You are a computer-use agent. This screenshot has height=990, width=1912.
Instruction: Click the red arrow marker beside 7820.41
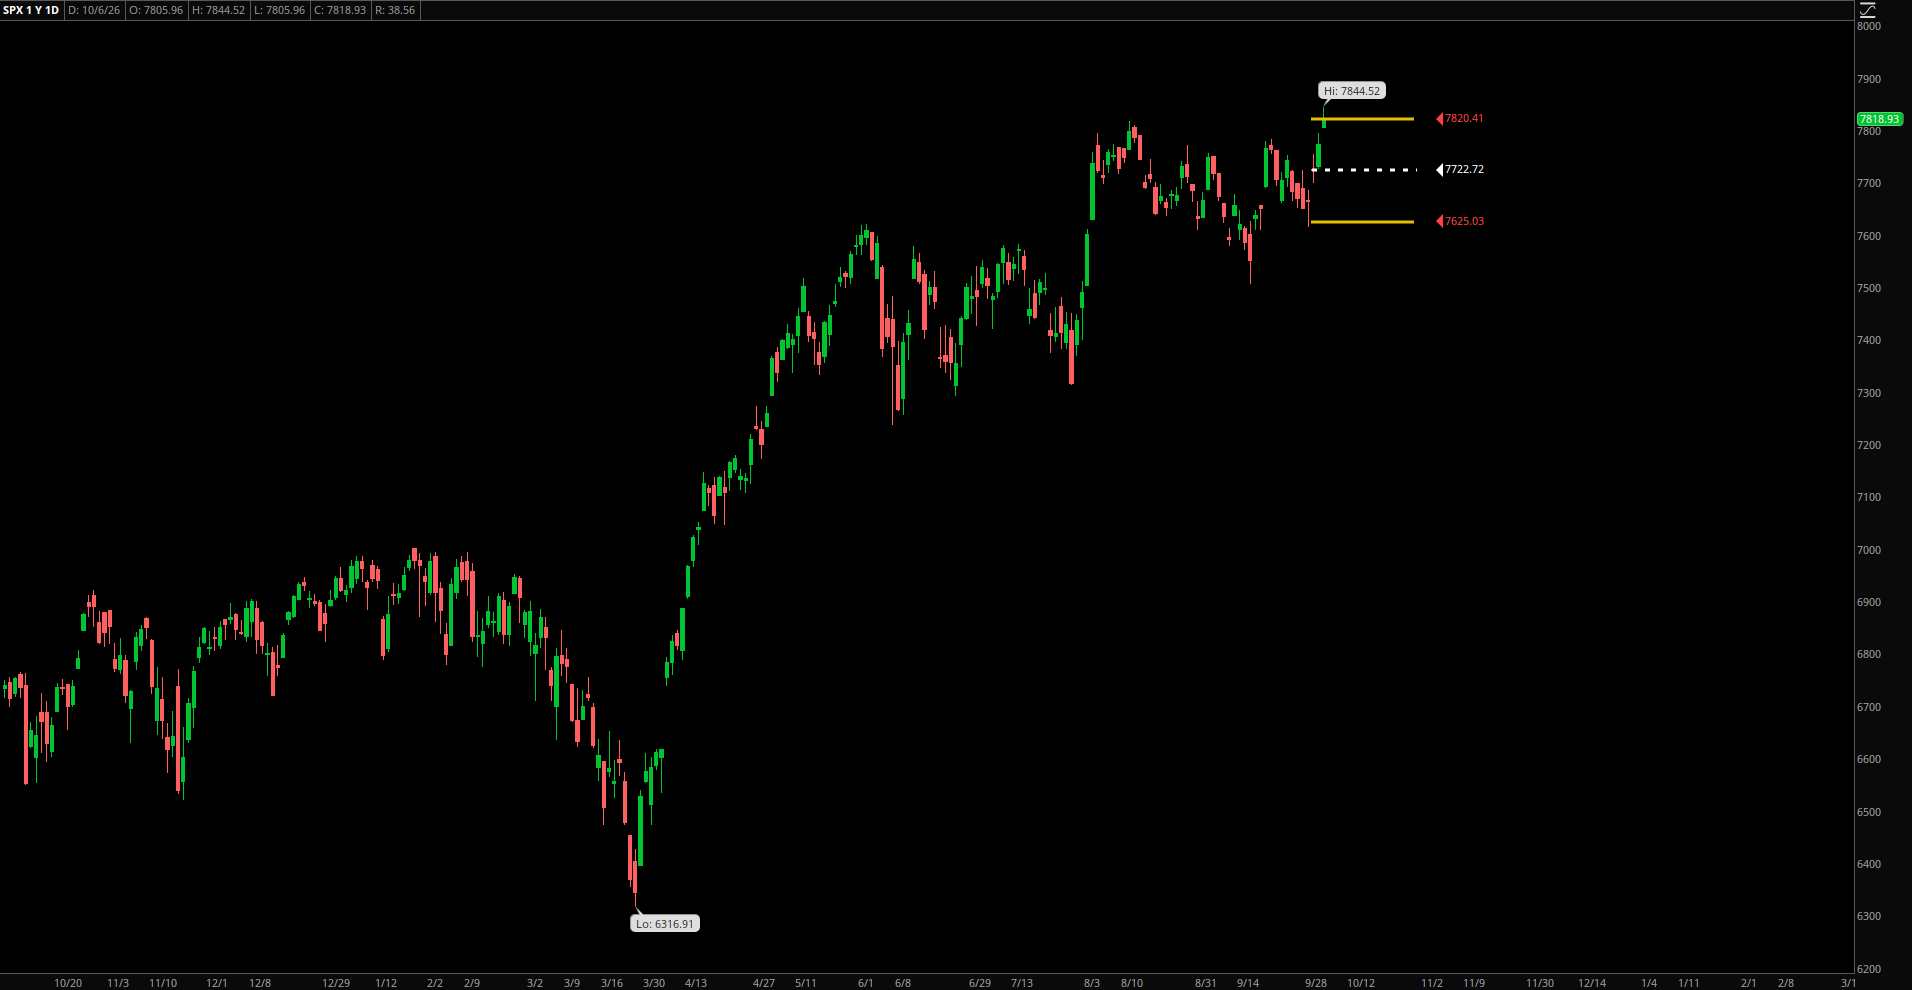pos(1440,119)
